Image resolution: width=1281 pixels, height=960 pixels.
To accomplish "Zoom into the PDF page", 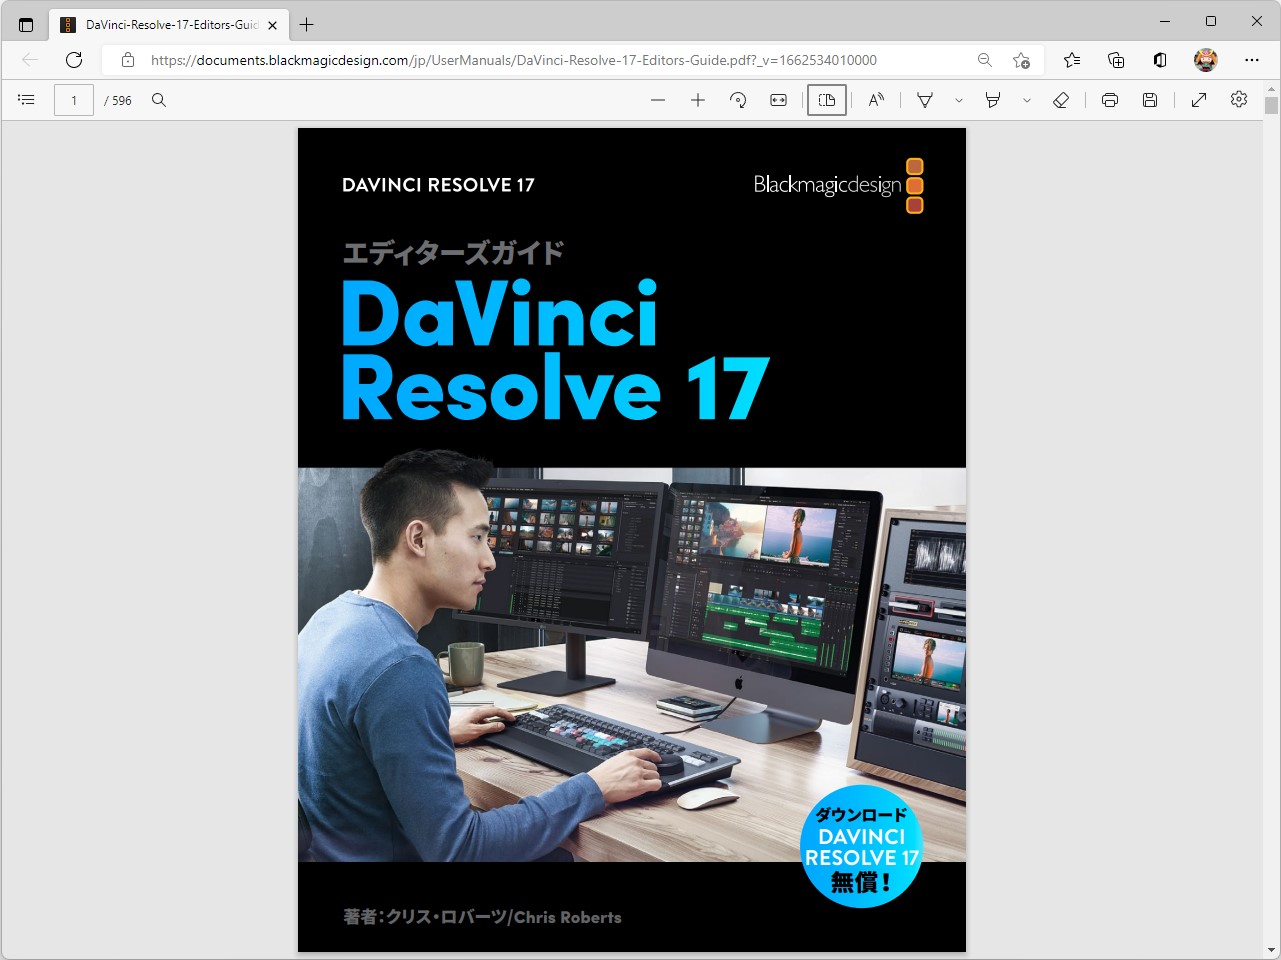I will pos(697,99).
